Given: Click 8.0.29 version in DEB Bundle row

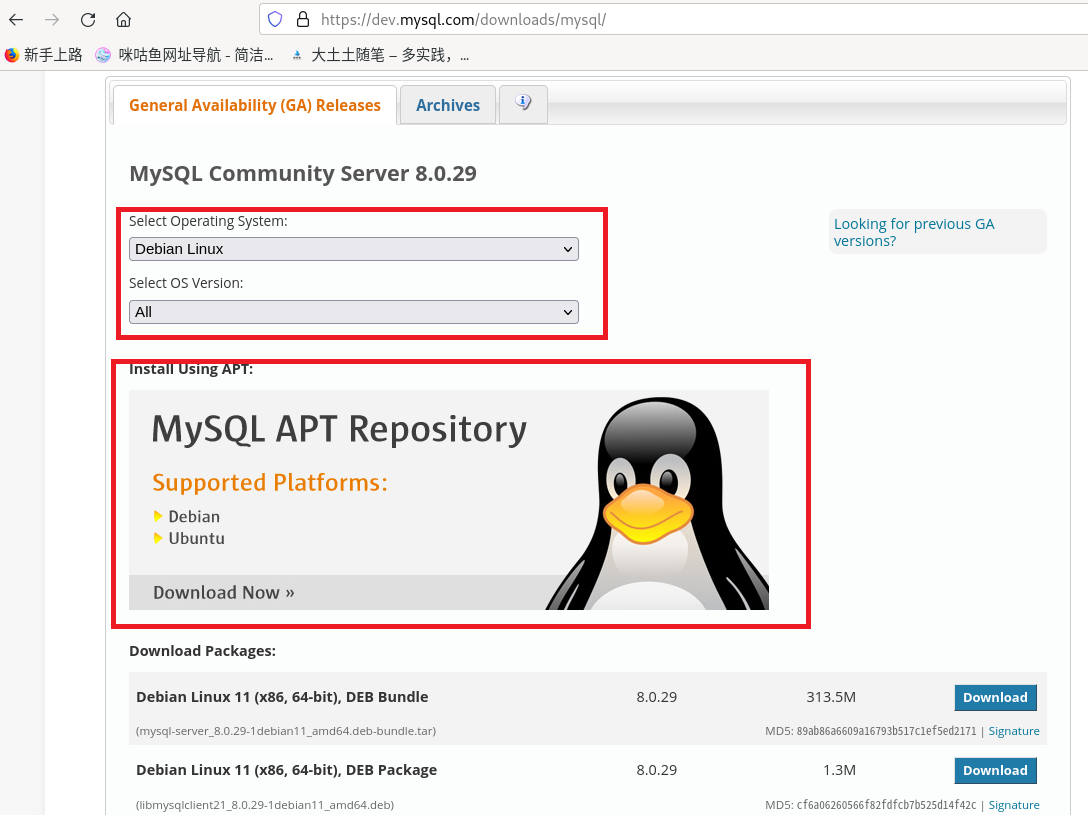Looking at the screenshot, I should (656, 697).
